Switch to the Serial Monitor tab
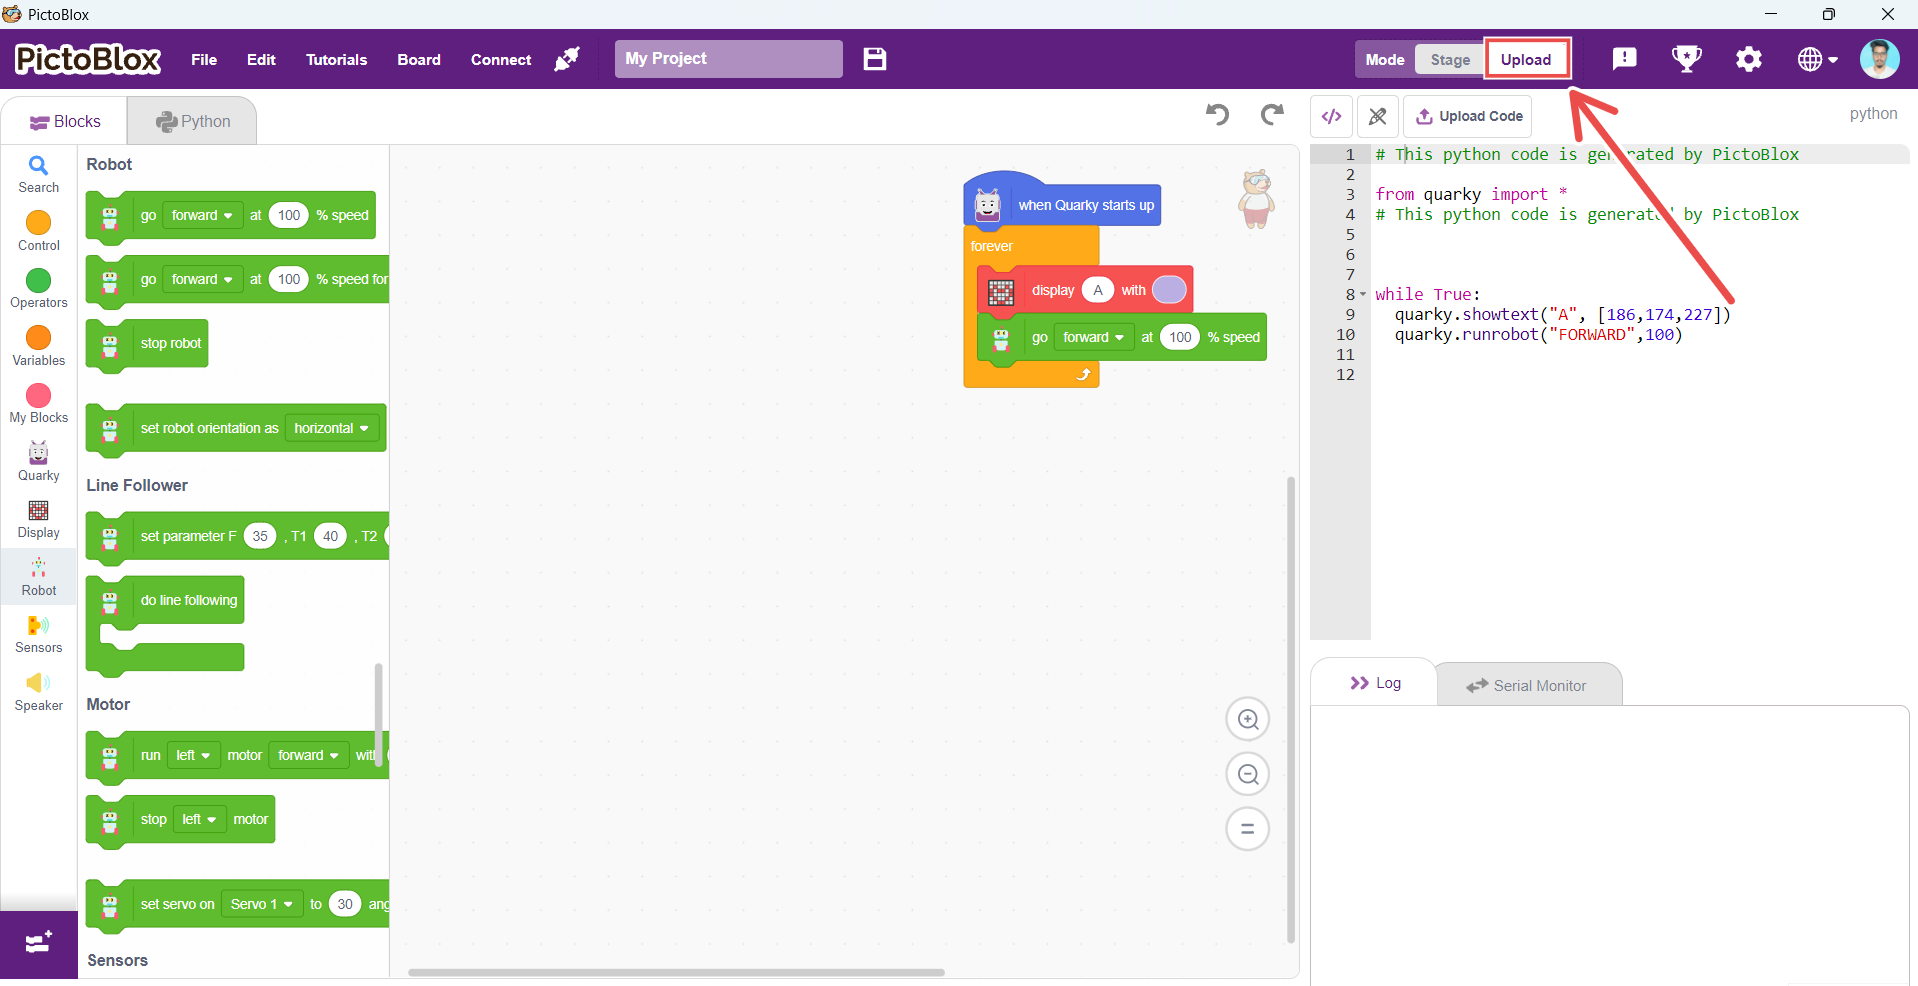This screenshot has width=1918, height=986. (1527, 686)
